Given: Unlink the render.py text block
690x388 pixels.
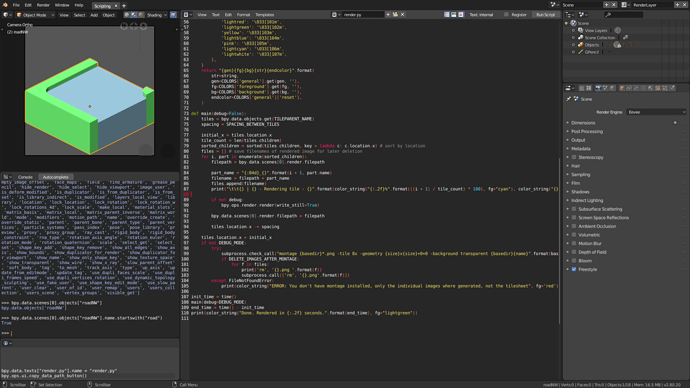Looking at the screenshot, I should pyautogui.click(x=402, y=15).
